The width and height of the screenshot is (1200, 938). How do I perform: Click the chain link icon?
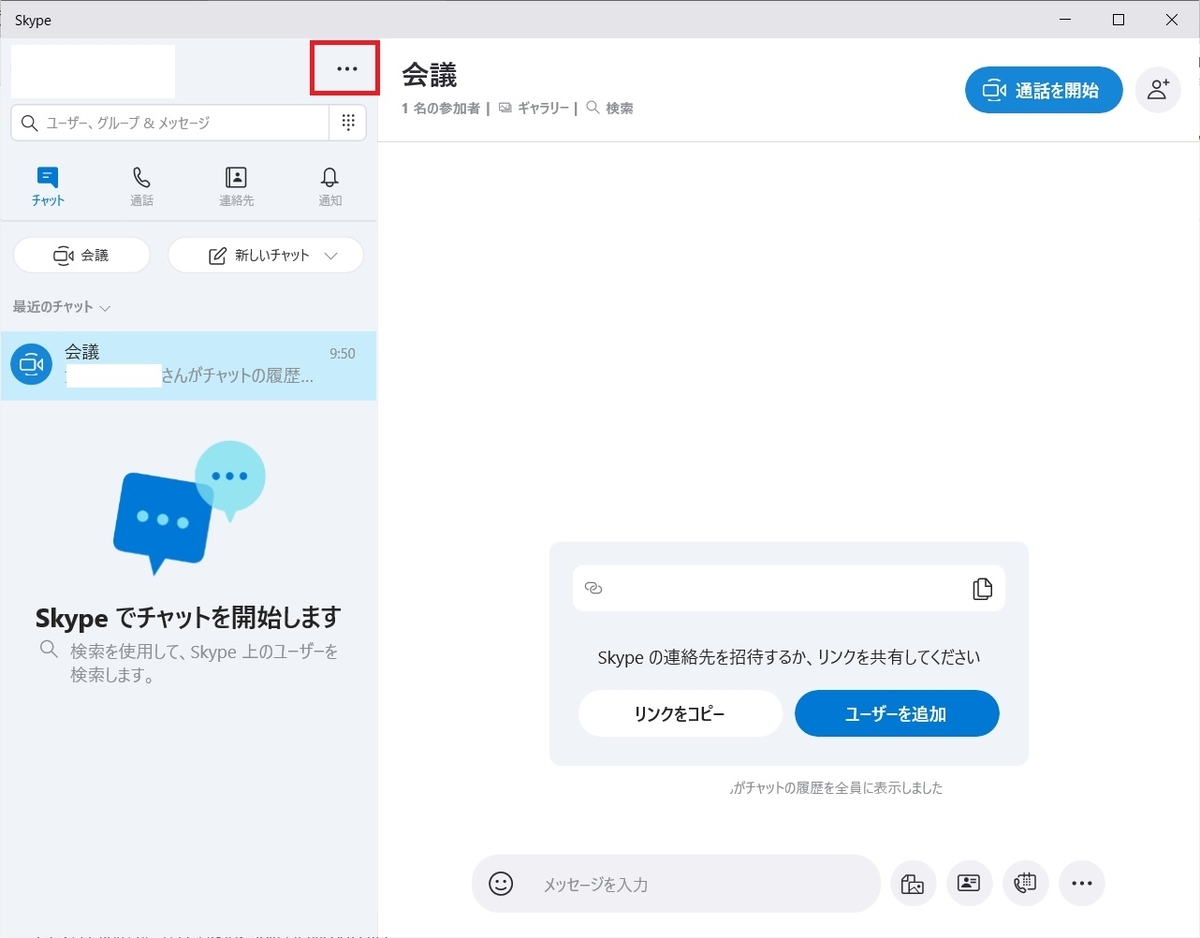pyautogui.click(x=593, y=588)
